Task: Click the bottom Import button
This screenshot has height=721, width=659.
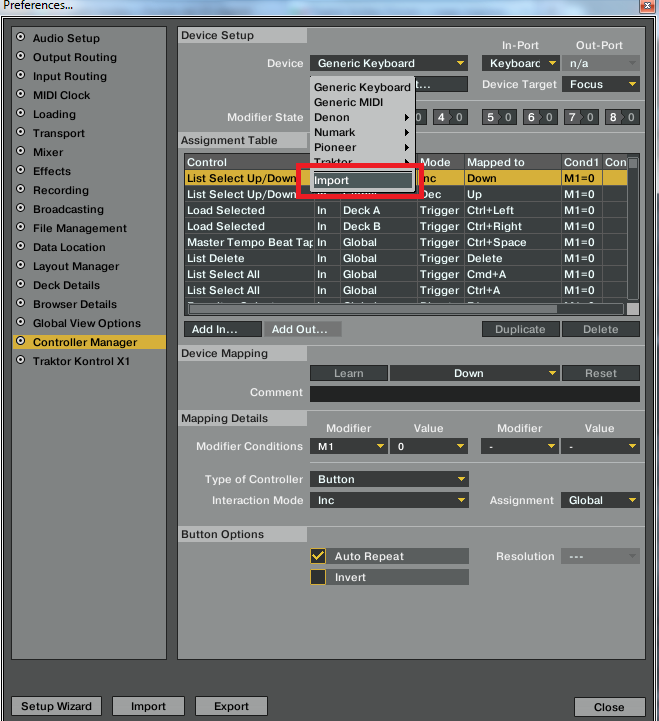Action: pyautogui.click(x=148, y=706)
